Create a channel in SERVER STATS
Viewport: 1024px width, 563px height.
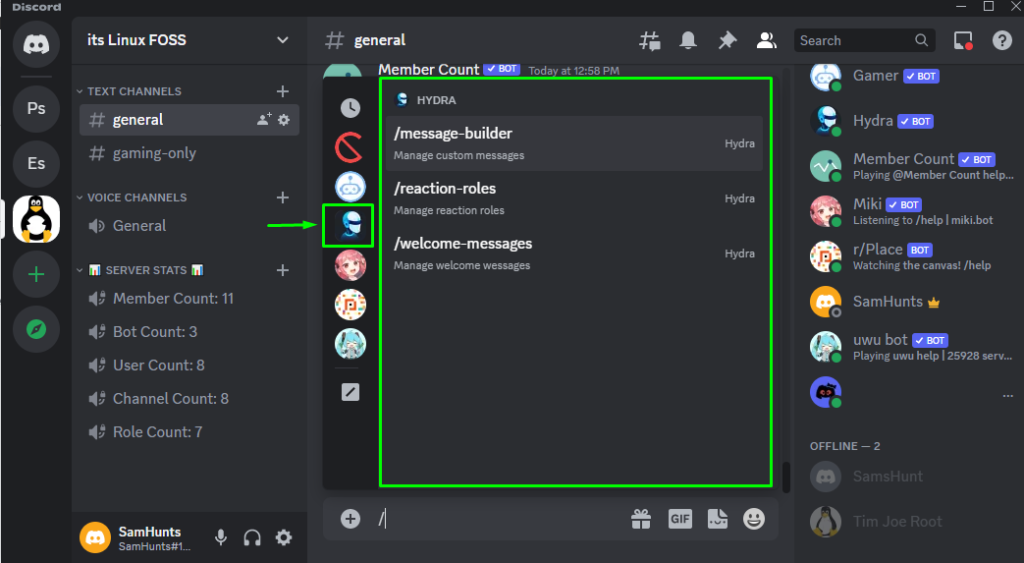pyautogui.click(x=283, y=270)
